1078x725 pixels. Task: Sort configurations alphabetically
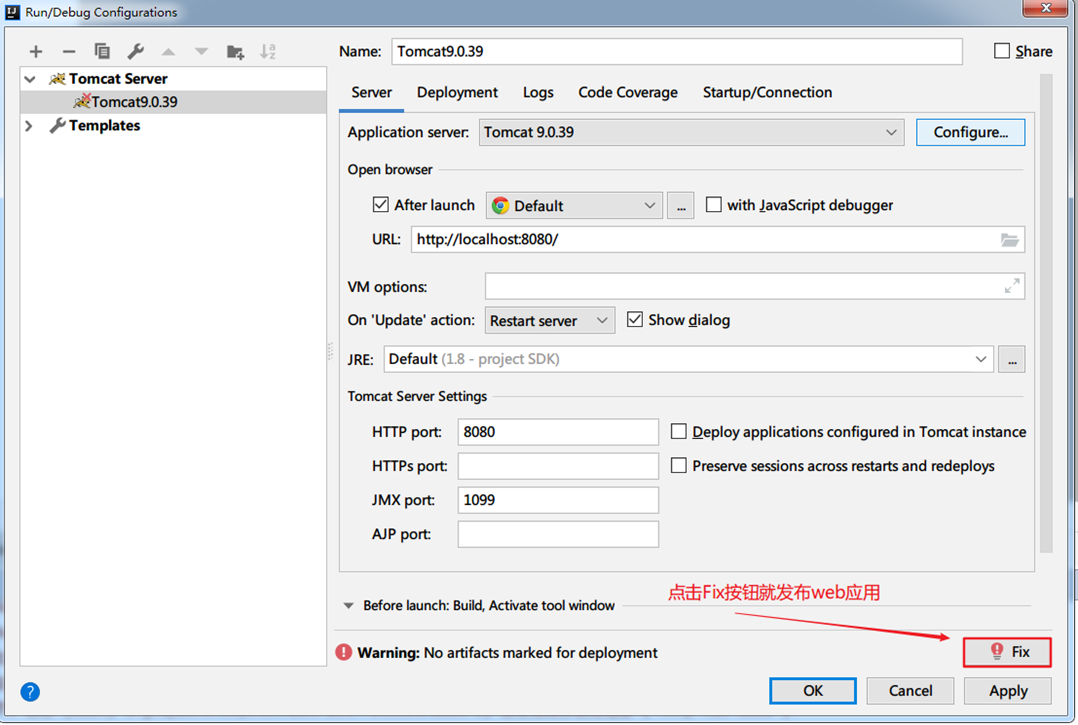(268, 52)
